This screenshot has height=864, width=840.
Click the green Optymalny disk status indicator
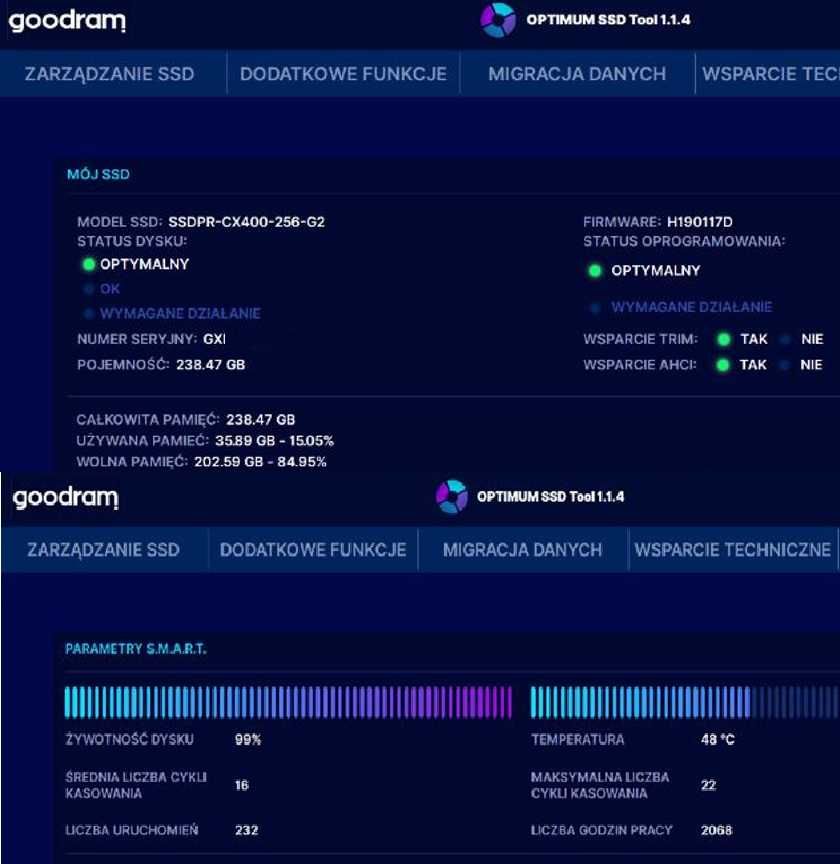pyautogui.click(x=89, y=264)
